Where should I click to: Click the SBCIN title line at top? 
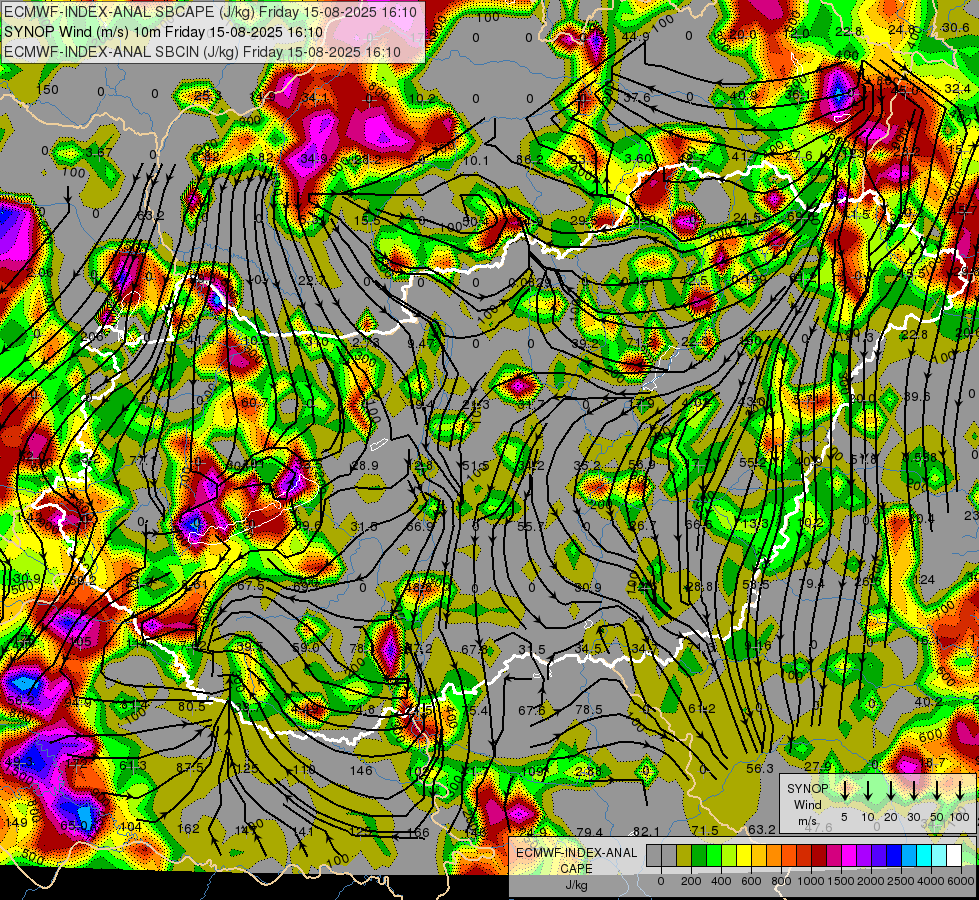pyautogui.click(x=202, y=52)
